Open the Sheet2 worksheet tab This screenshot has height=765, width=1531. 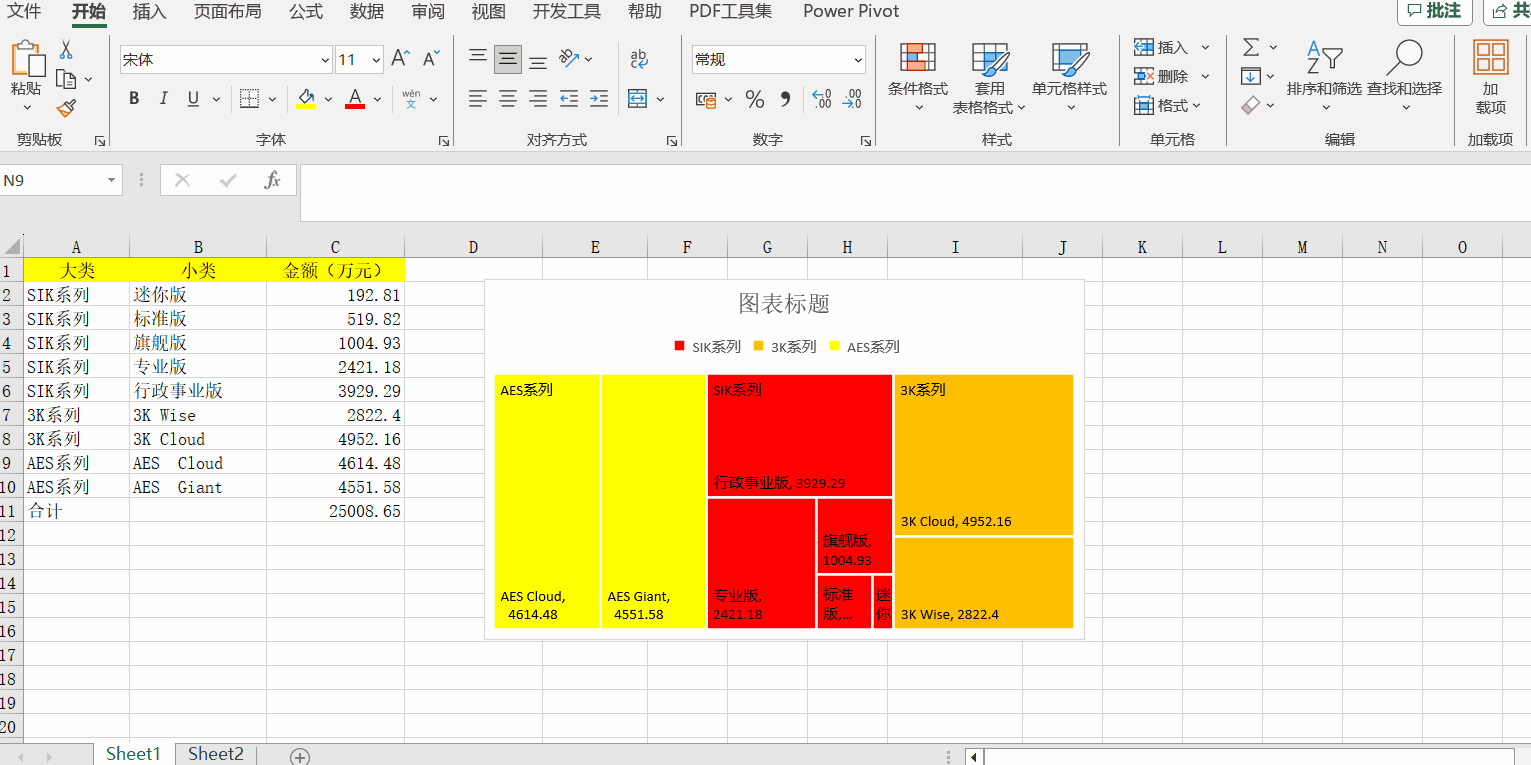pyautogui.click(x=215, y=753)
